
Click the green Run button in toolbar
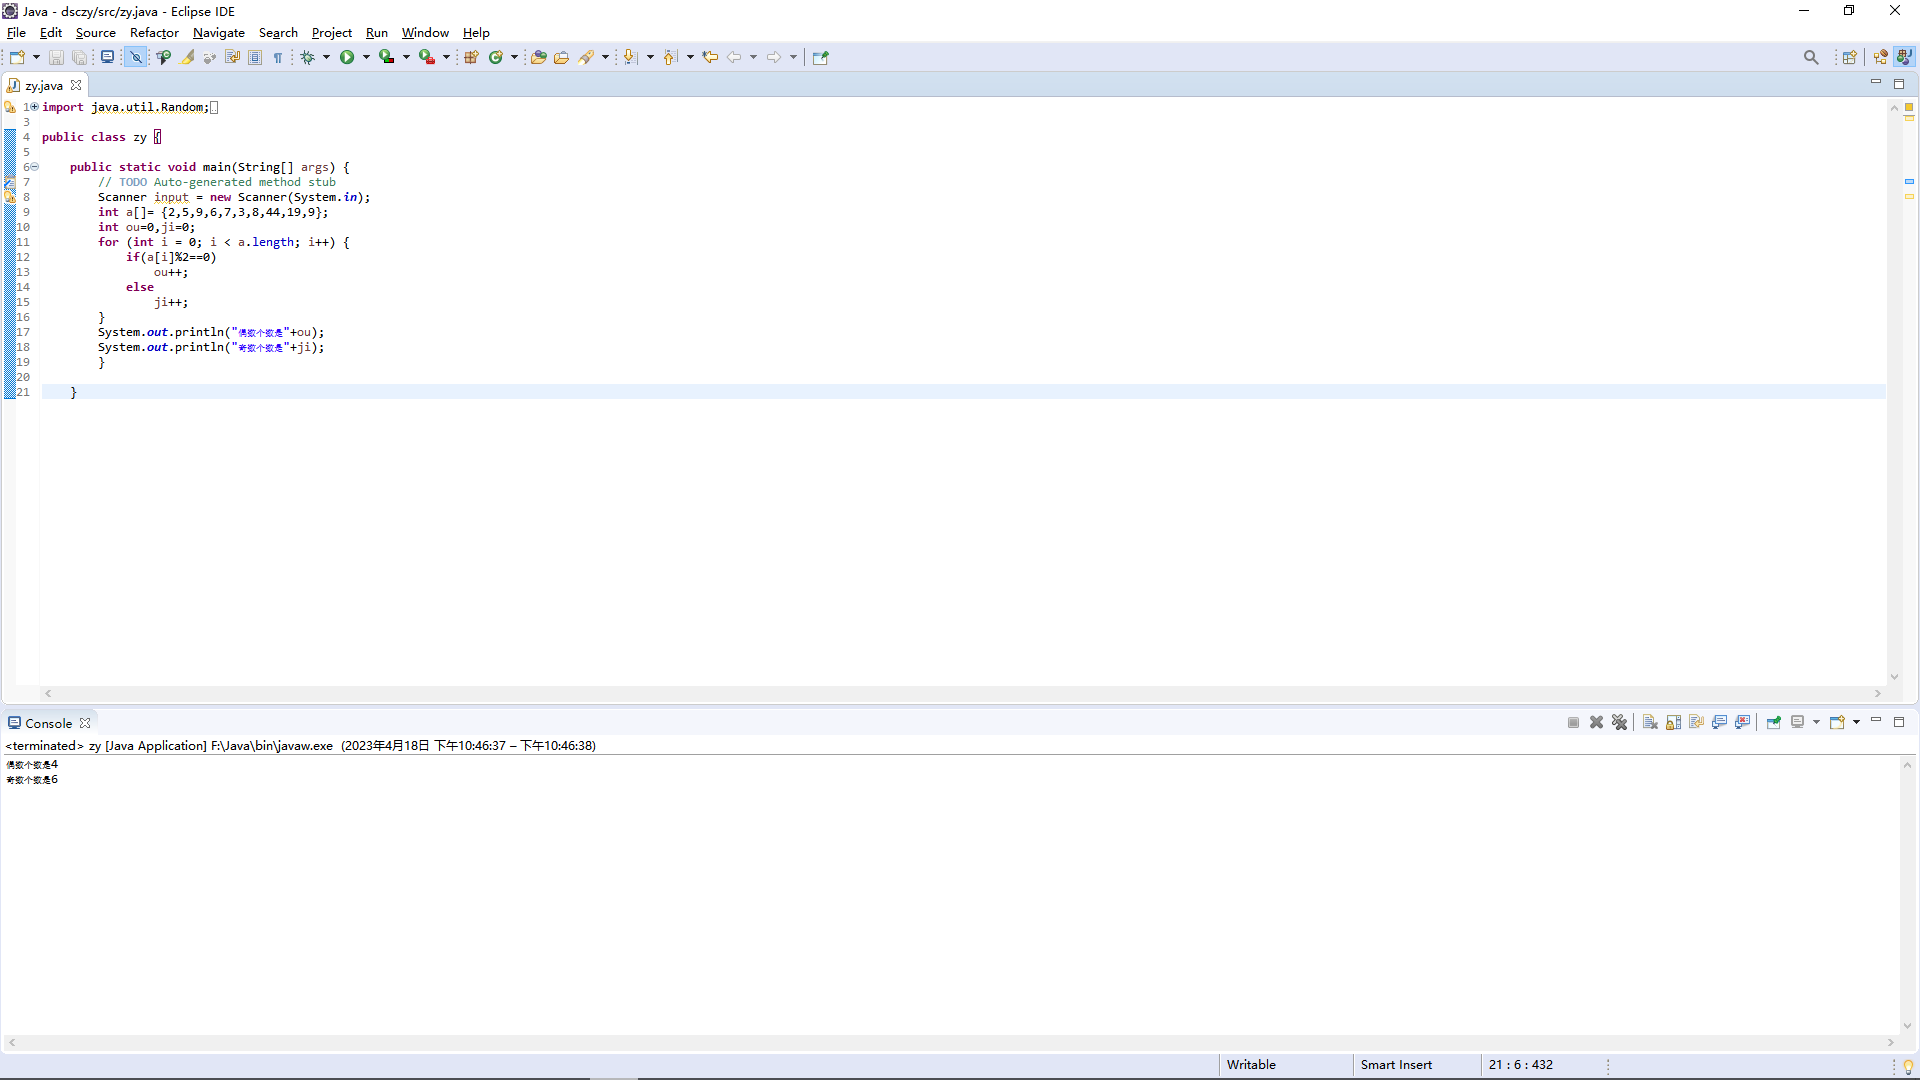347,57
